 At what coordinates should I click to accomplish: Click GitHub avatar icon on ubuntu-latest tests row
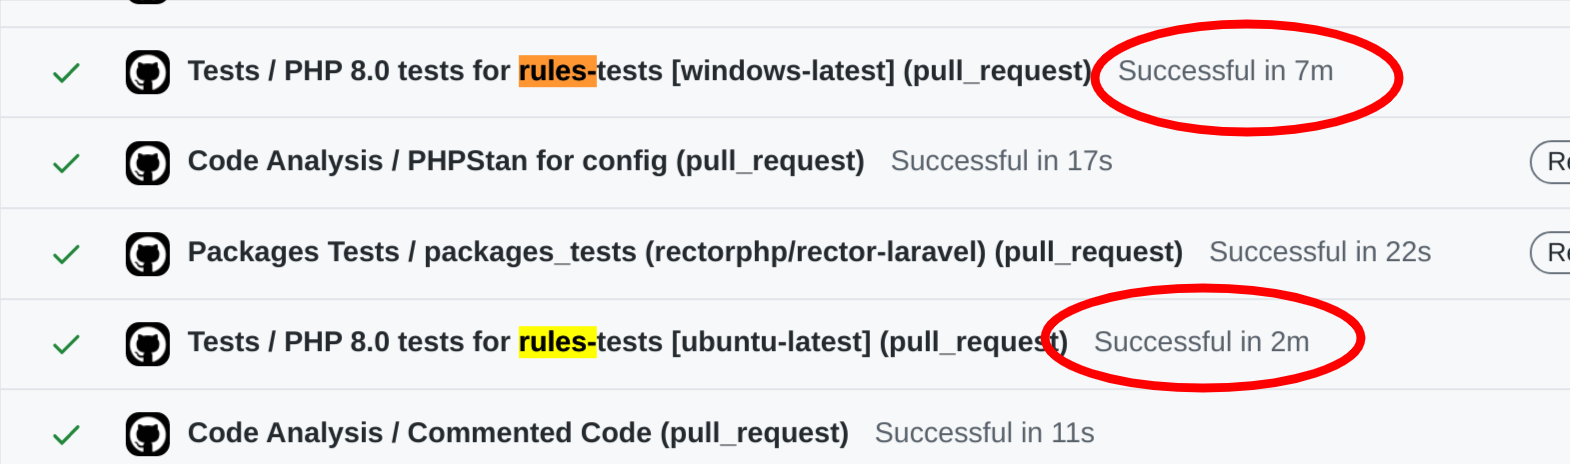pos(148,344)
